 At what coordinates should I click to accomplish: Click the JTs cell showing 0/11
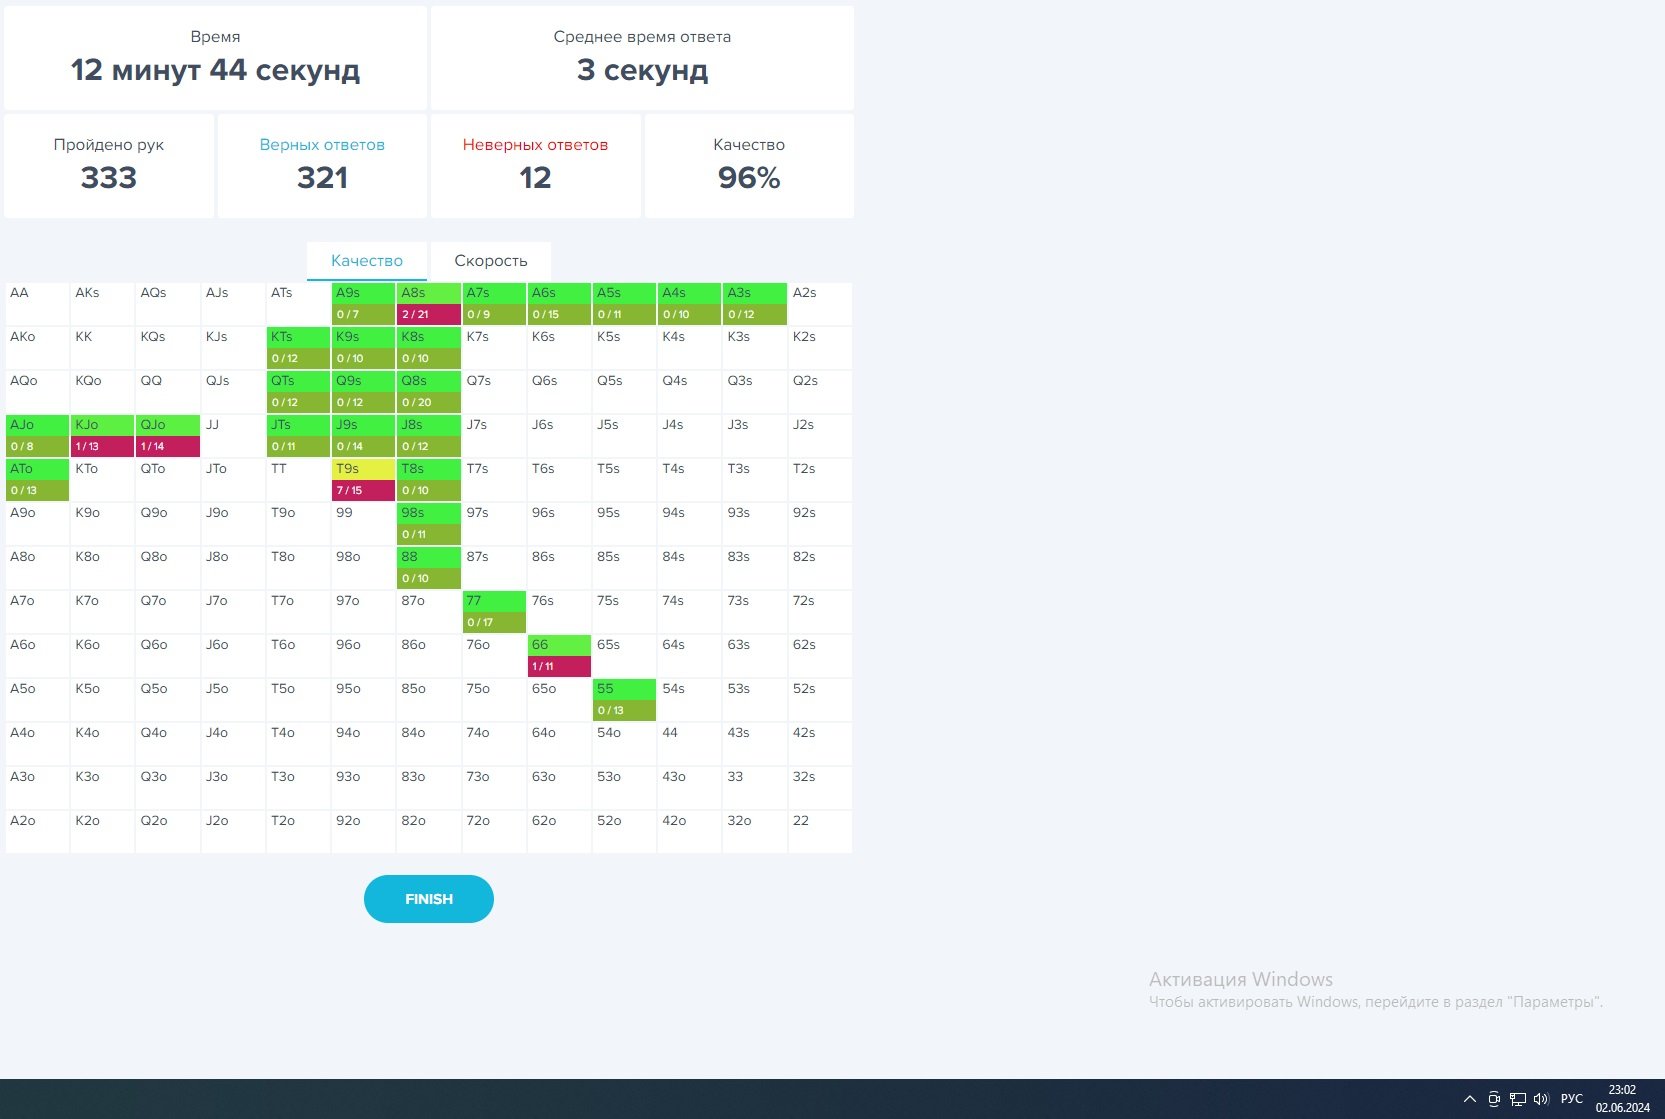tap(298, 436)
